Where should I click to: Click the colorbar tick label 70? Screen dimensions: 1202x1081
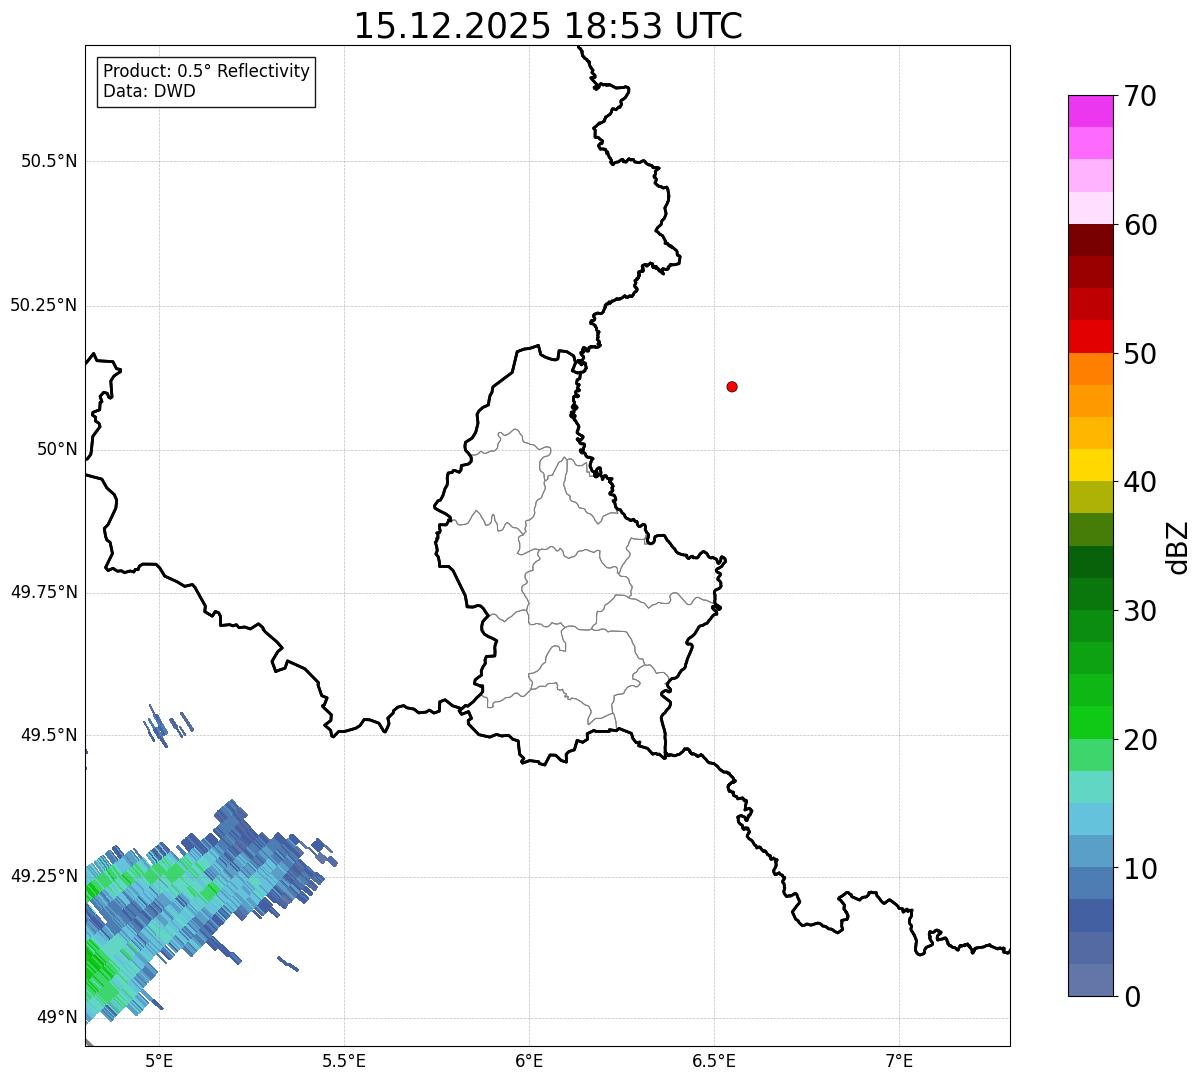[x=1140, y=96]
